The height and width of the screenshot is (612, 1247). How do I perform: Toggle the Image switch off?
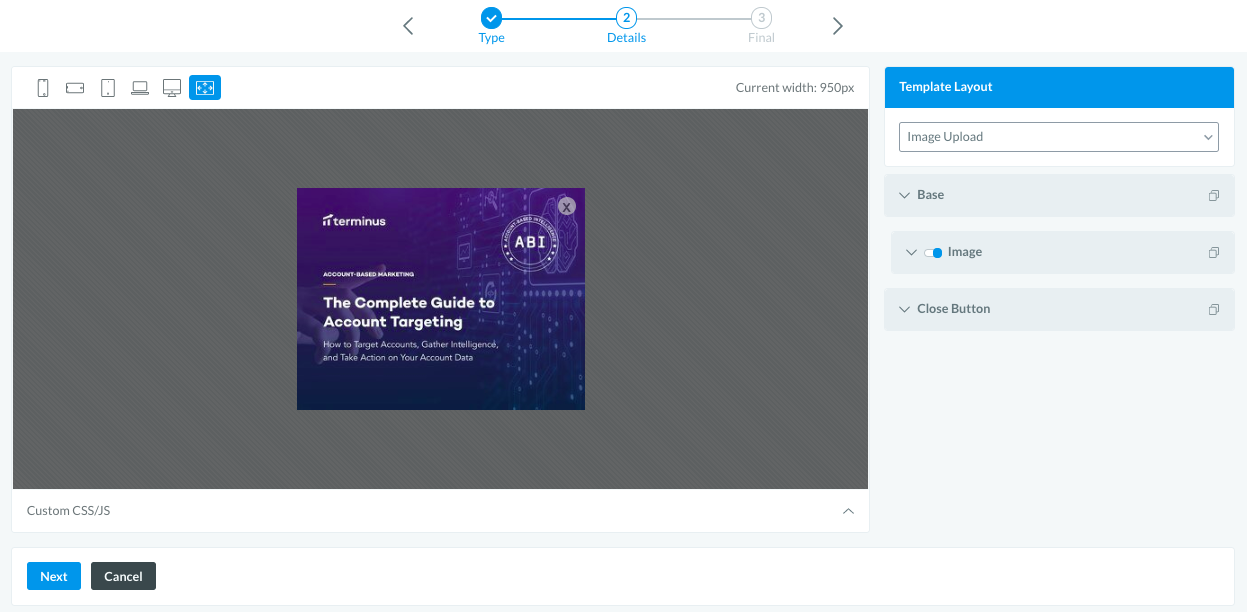933,253
